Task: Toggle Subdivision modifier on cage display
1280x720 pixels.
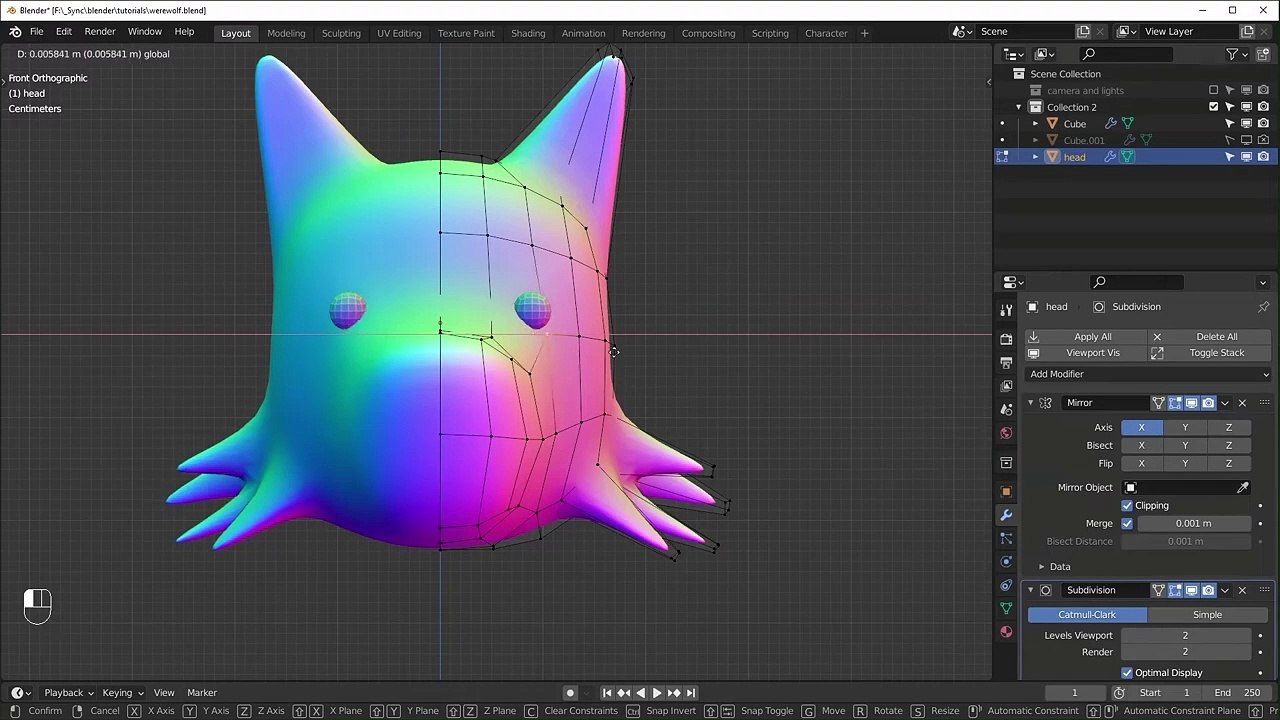Action: (1158, 590)
